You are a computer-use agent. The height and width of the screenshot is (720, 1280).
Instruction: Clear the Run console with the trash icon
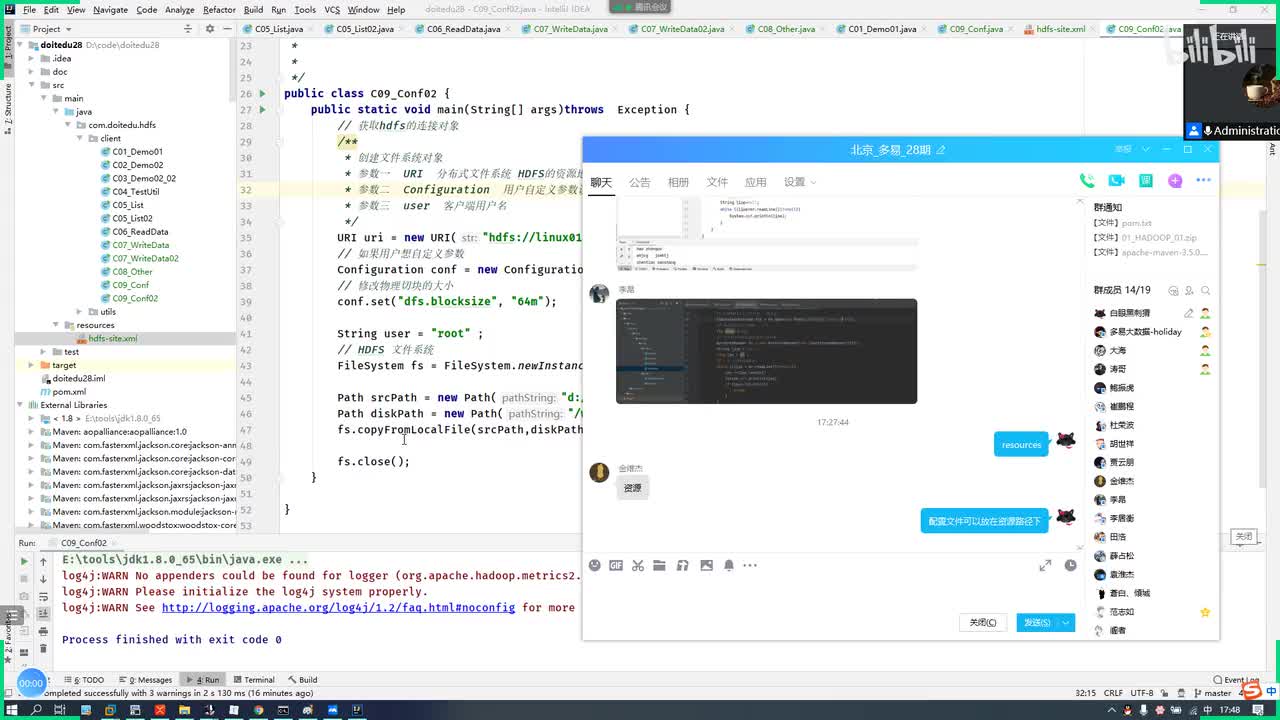[43, 650]
